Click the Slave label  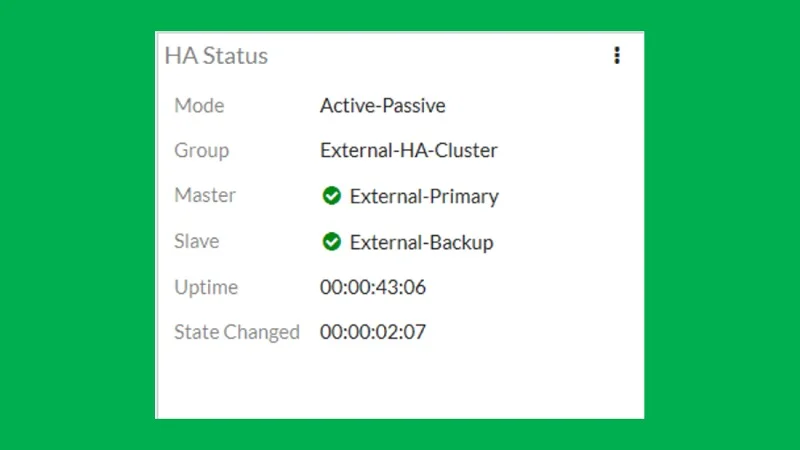pyautogui.click(x=197, y=241)
